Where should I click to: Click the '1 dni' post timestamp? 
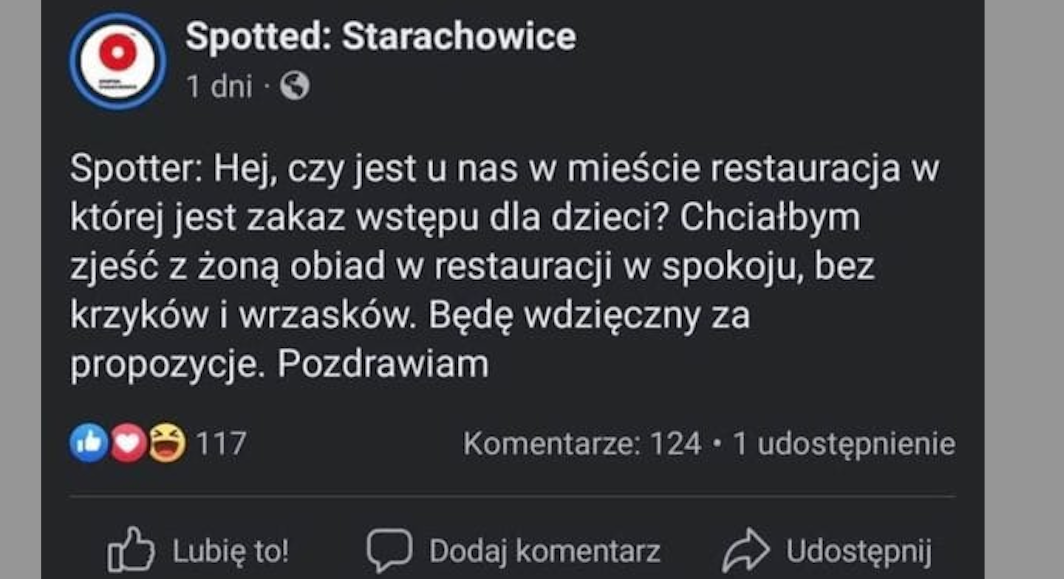click(x=218, y=87)
